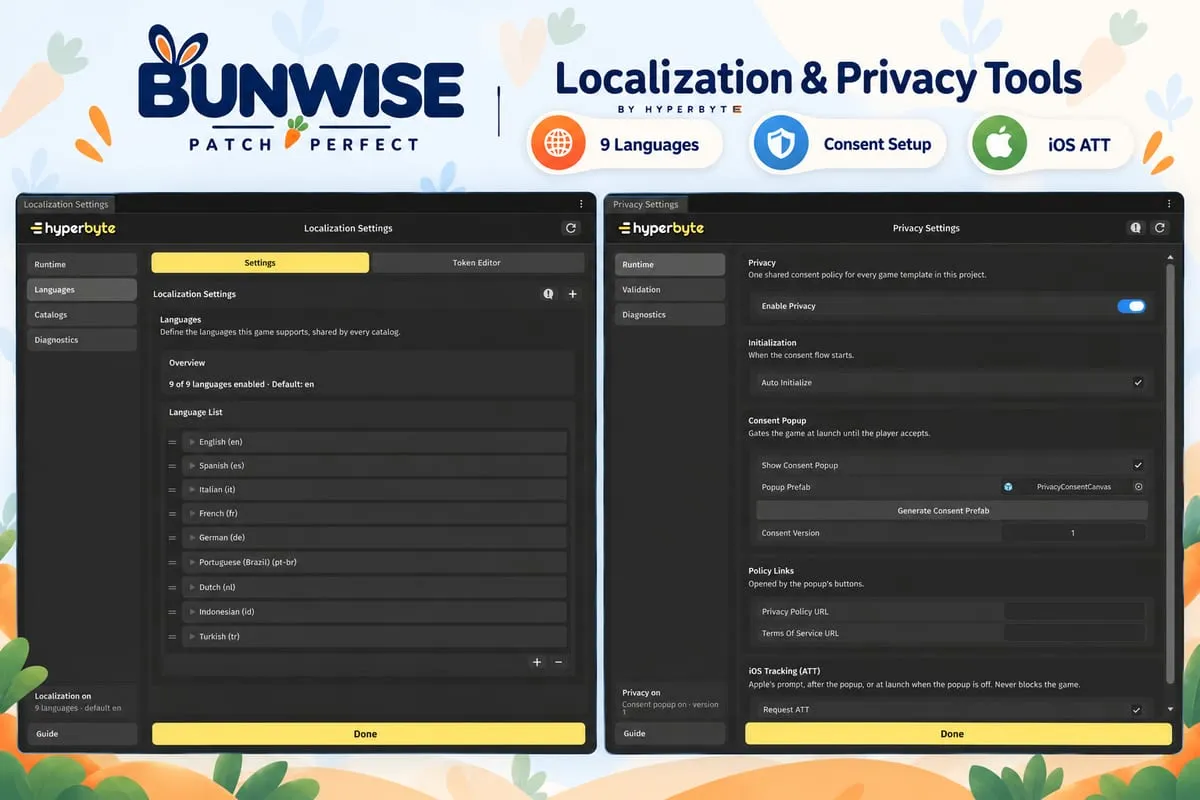Click Done in Privacy Settings window

pos(958,734)
